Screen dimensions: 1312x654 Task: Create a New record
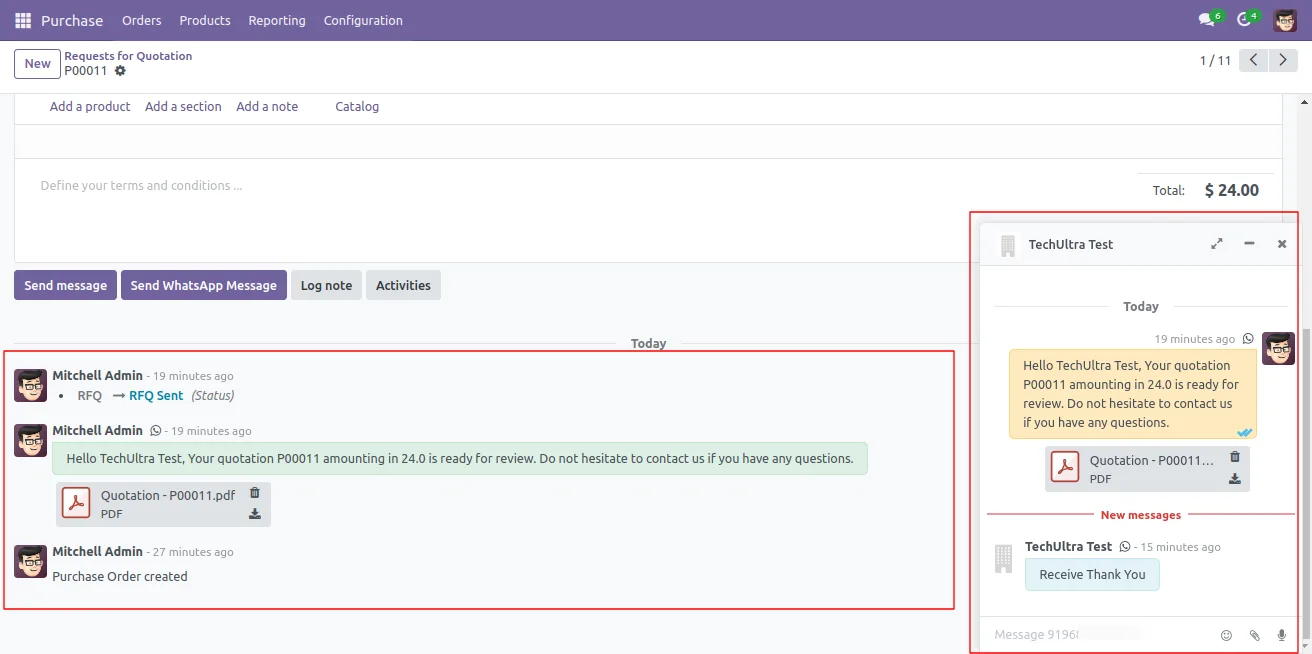pyautogui.click(x=37, y=63)
